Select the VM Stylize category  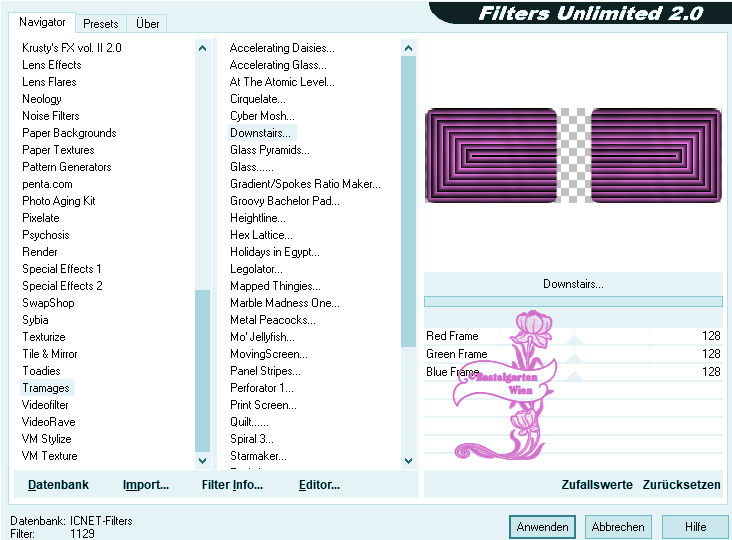47,439
